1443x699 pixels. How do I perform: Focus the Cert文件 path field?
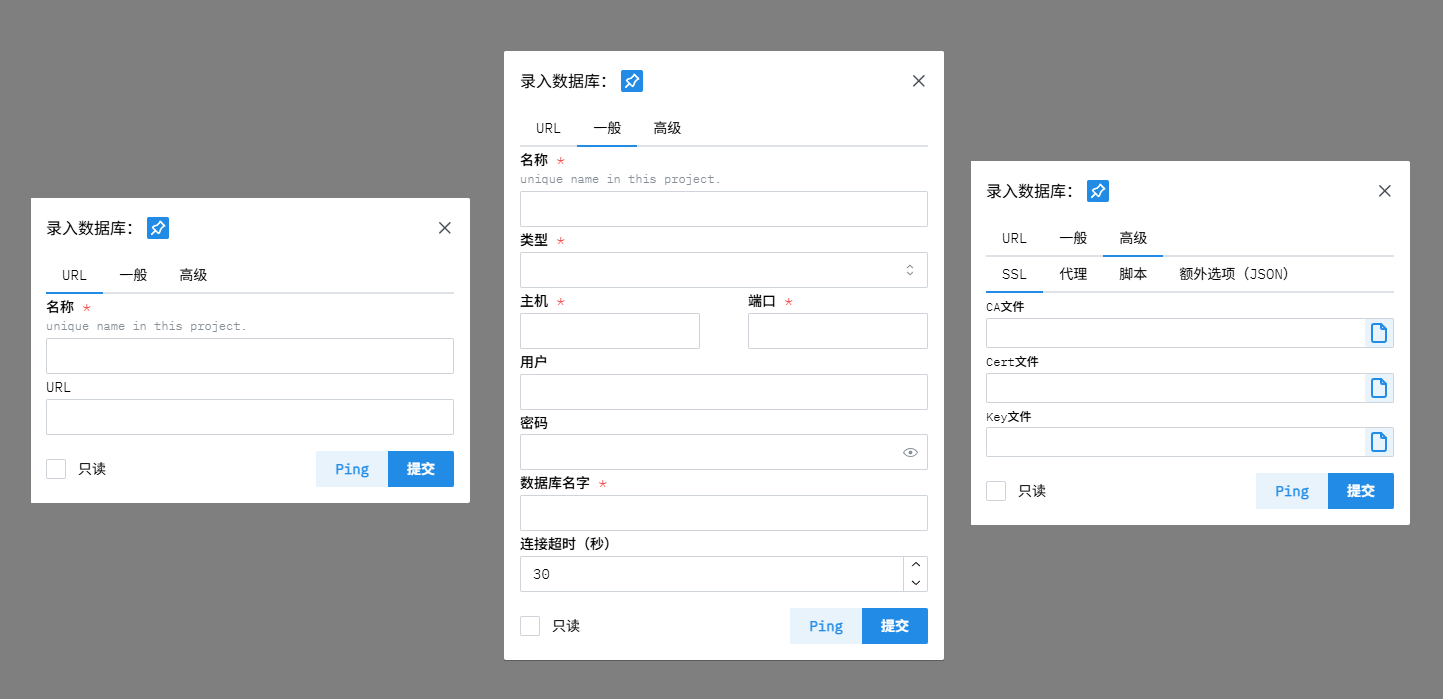[x=1176, y=388]
